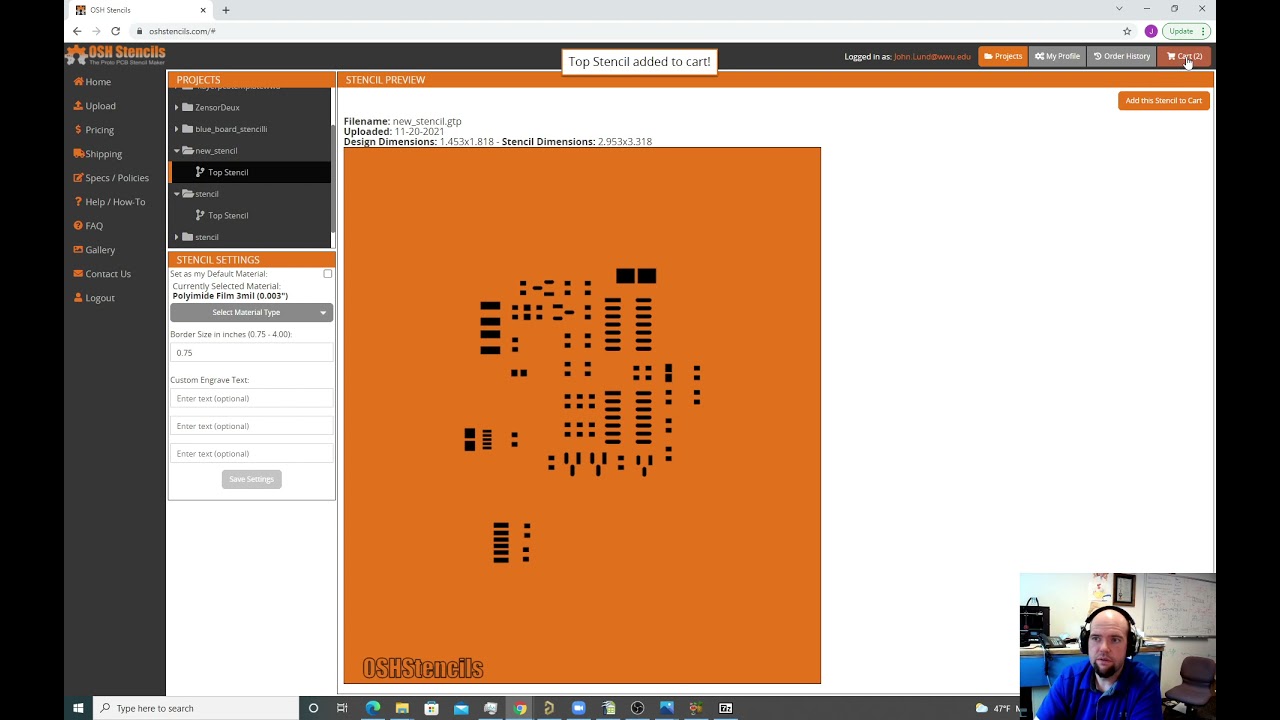Select Top Stencil under new_stencil
1280x720 pixels.
click(x=228, y=172)
